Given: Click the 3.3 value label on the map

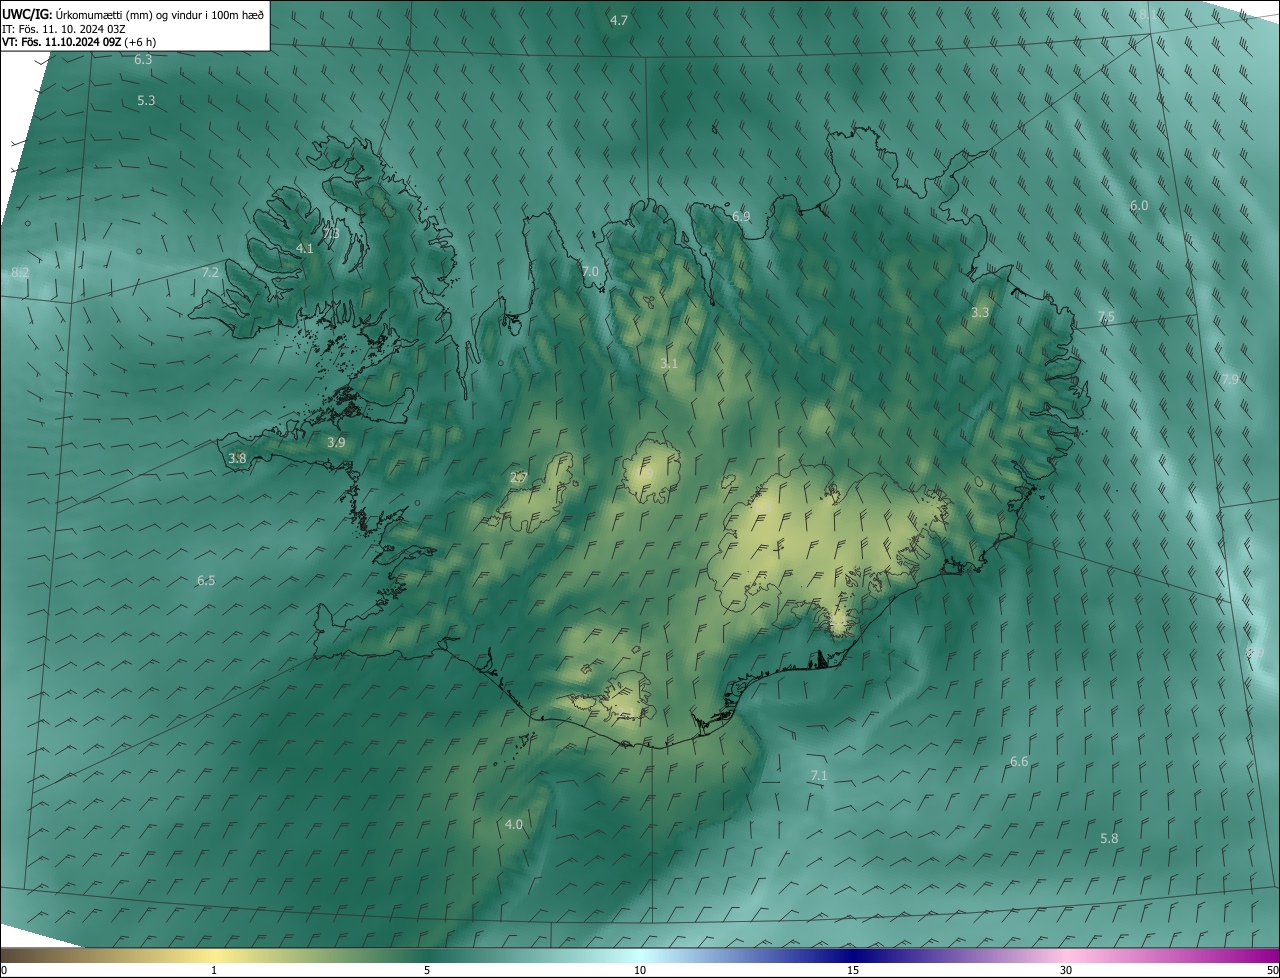Looking at the screenshot, I should click(x=980, y=313).
